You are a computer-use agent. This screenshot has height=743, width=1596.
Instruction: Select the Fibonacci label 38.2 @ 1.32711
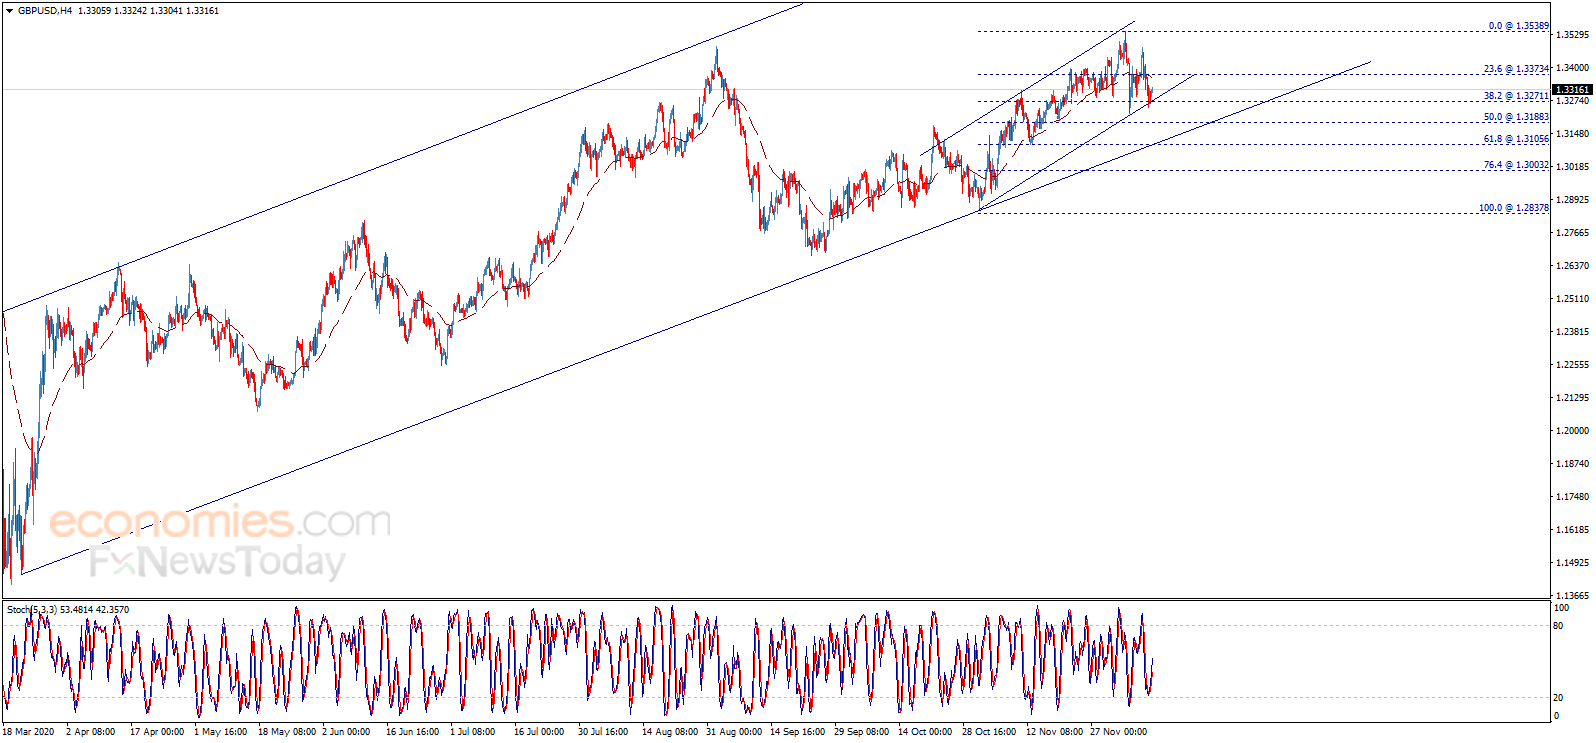1516,96
